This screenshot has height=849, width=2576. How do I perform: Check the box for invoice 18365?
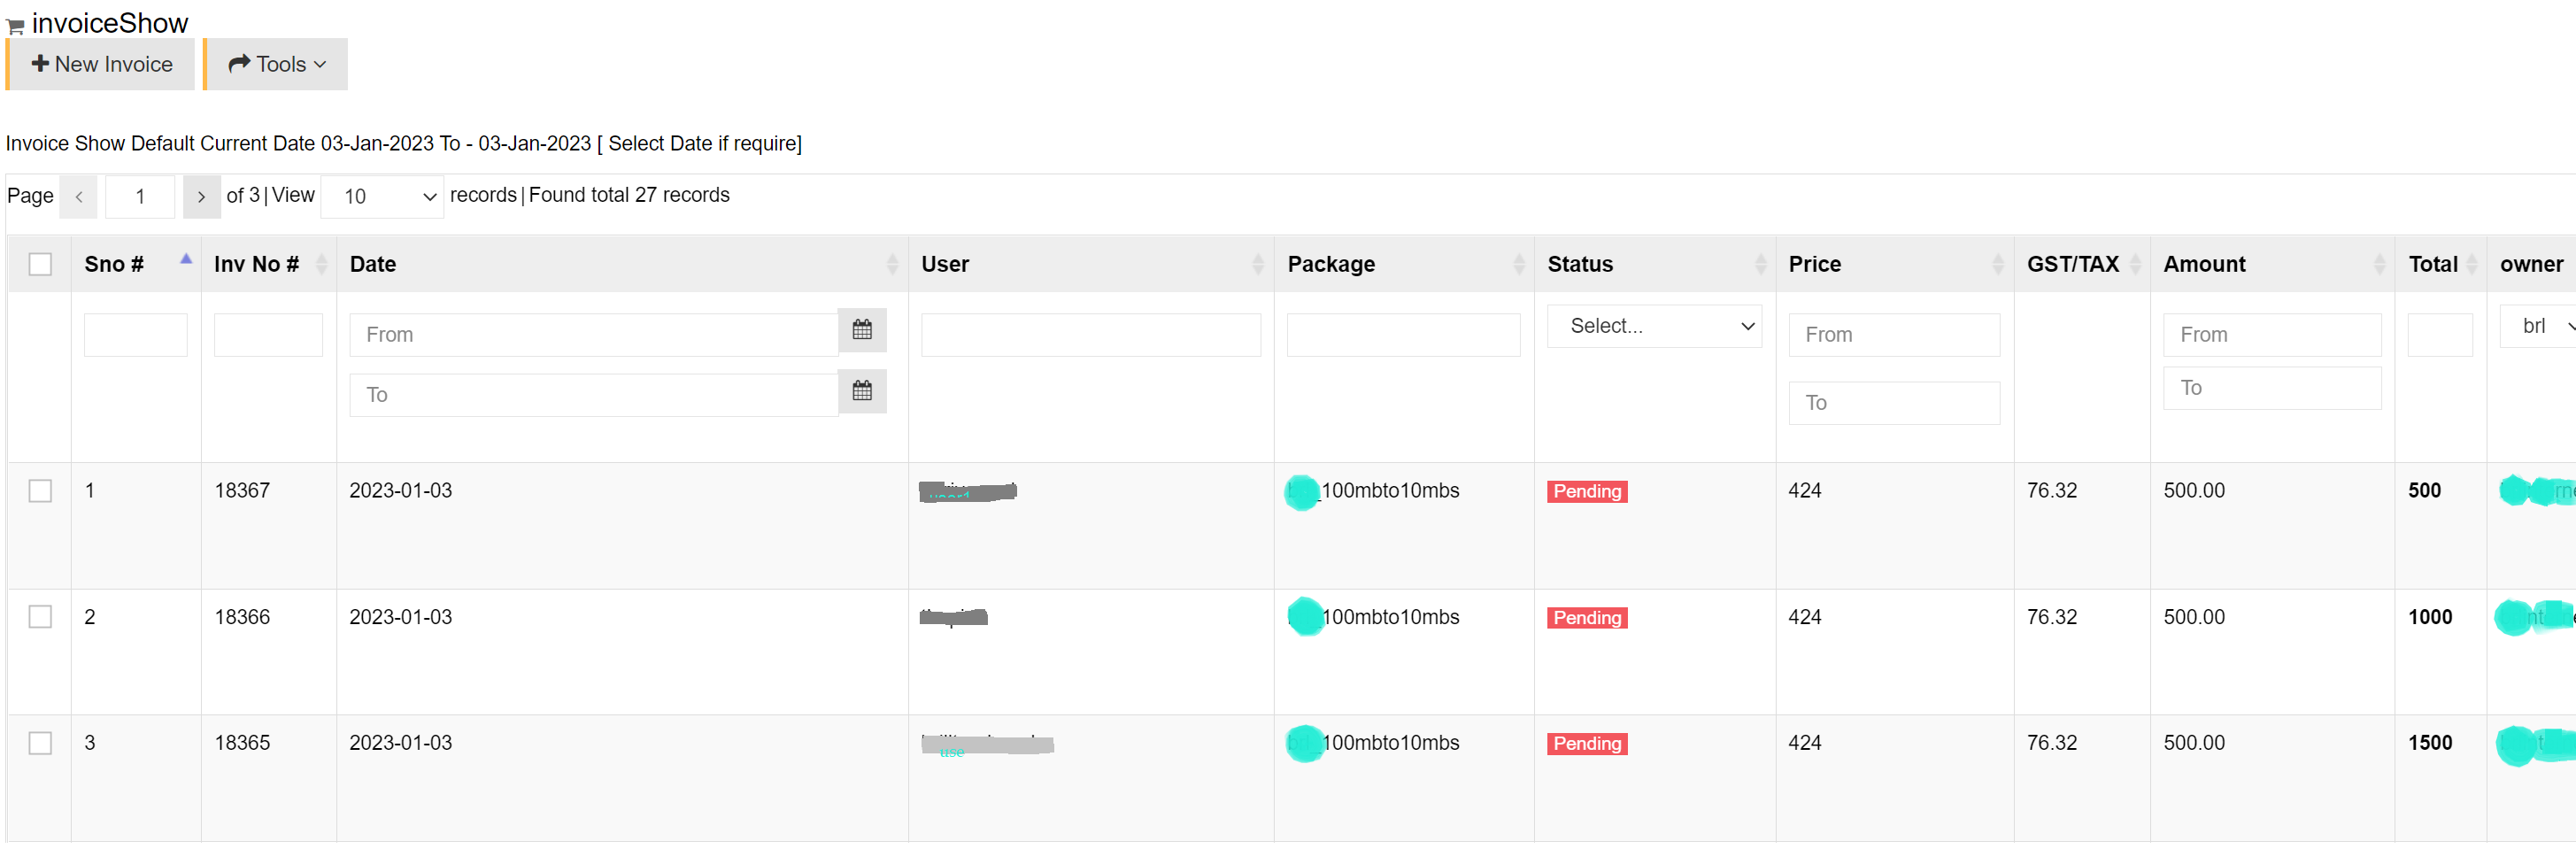point(40,743)
